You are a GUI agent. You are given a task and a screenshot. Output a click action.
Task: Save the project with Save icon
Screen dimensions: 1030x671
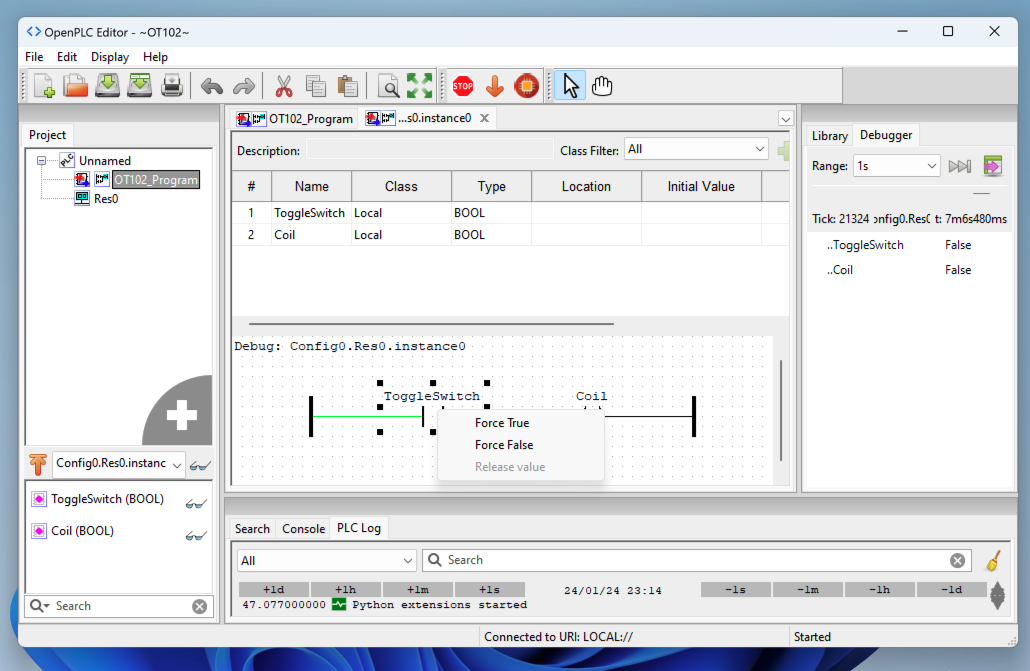coord(107,86)
